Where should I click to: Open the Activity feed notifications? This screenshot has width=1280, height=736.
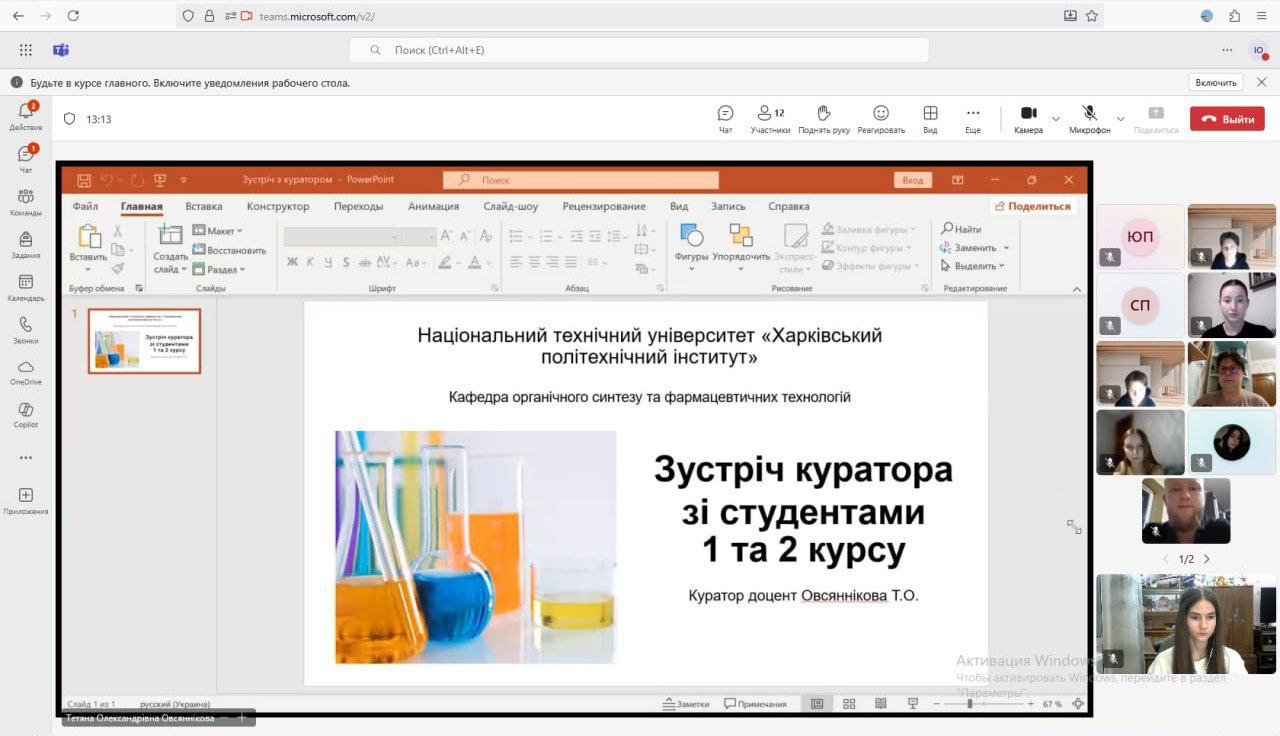pyautogui.click(x=26, y=117)
